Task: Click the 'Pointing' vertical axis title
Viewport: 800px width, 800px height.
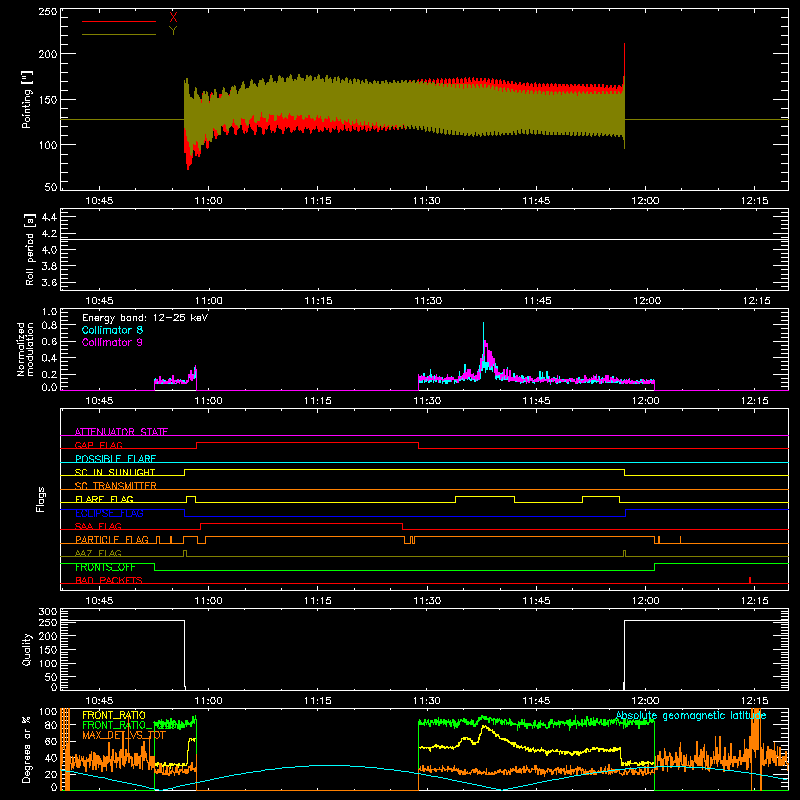Action: [x=27, y=99]
